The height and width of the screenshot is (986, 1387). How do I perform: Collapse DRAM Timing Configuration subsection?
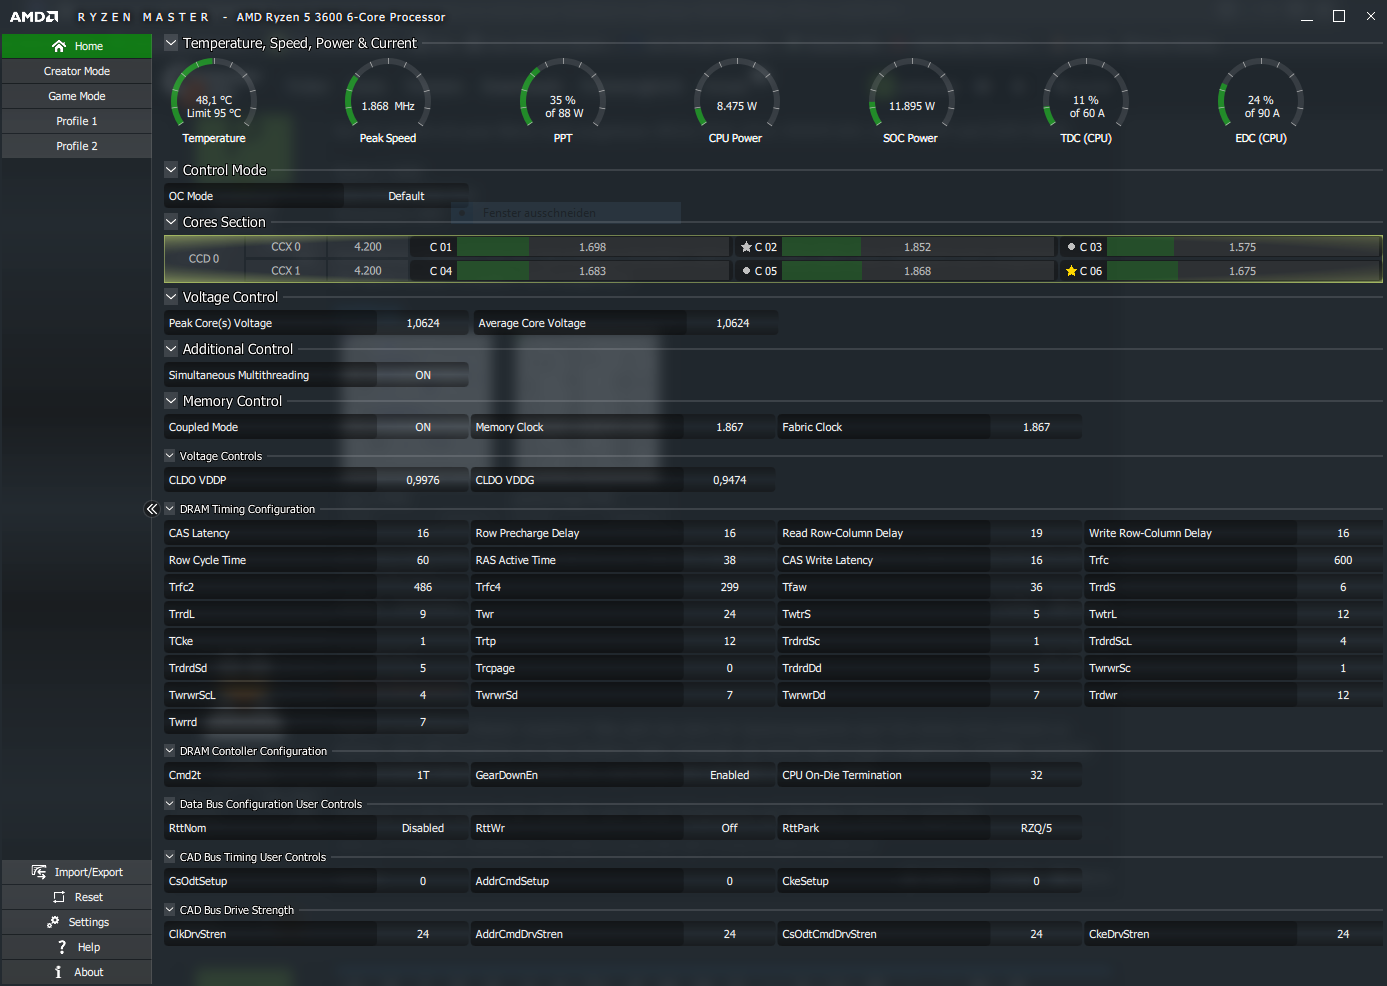click(x=170, y=509)
